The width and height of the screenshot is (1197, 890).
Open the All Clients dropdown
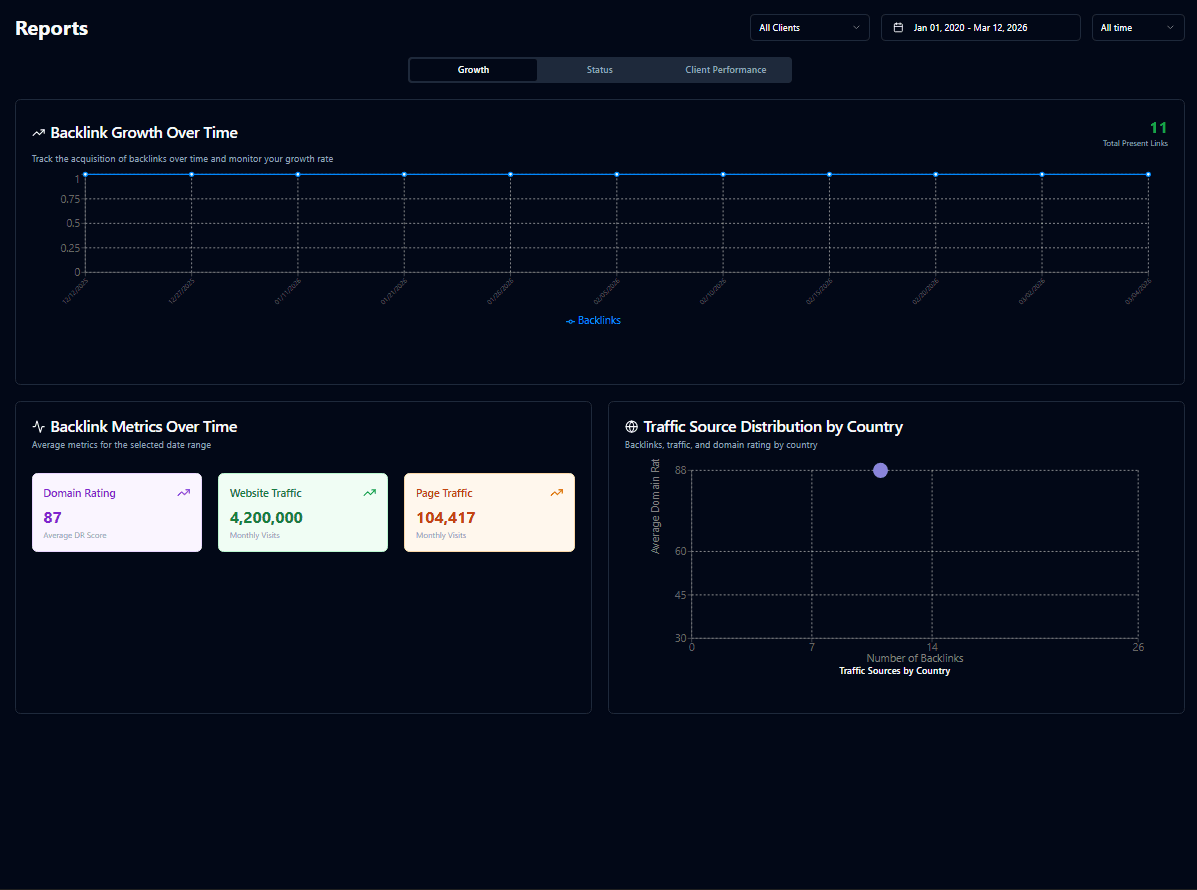point(809,28)
